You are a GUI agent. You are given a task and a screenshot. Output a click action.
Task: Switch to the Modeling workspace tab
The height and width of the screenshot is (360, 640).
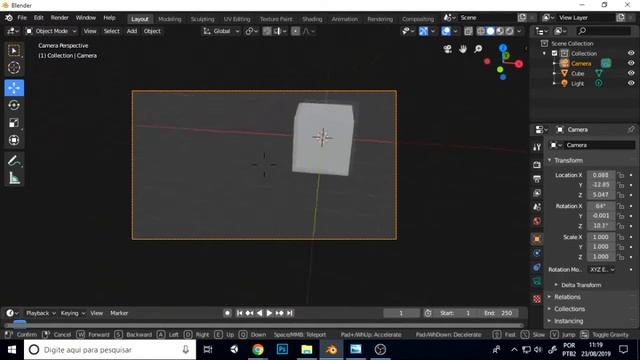(169, 19)
